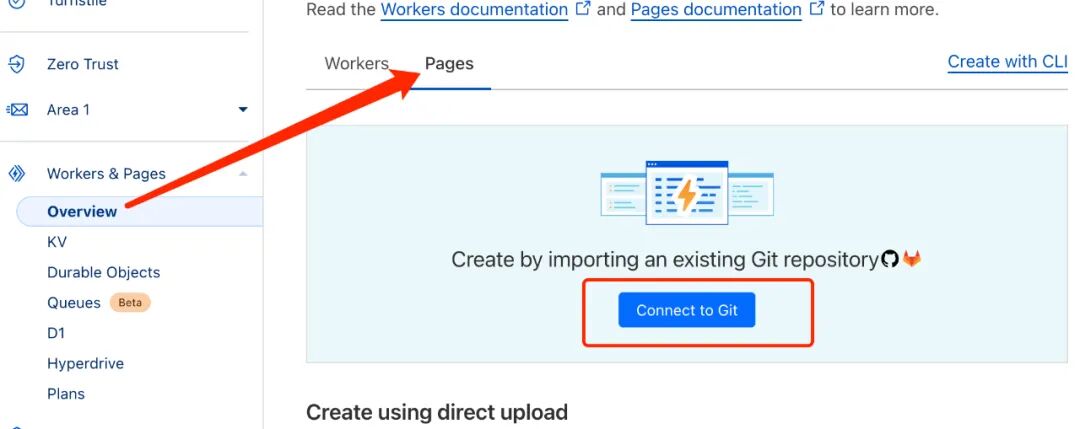Image resolution: width=1080 pixels, height=429 pixels.
Task: Open Durable Objects in the sidebar
Action: point(103,272)
